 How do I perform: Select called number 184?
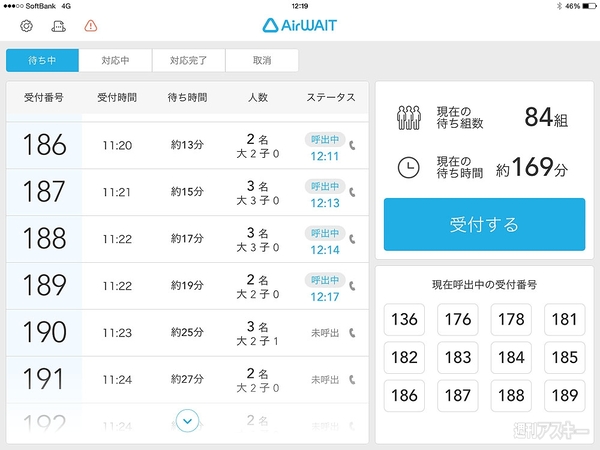point(511,357)
